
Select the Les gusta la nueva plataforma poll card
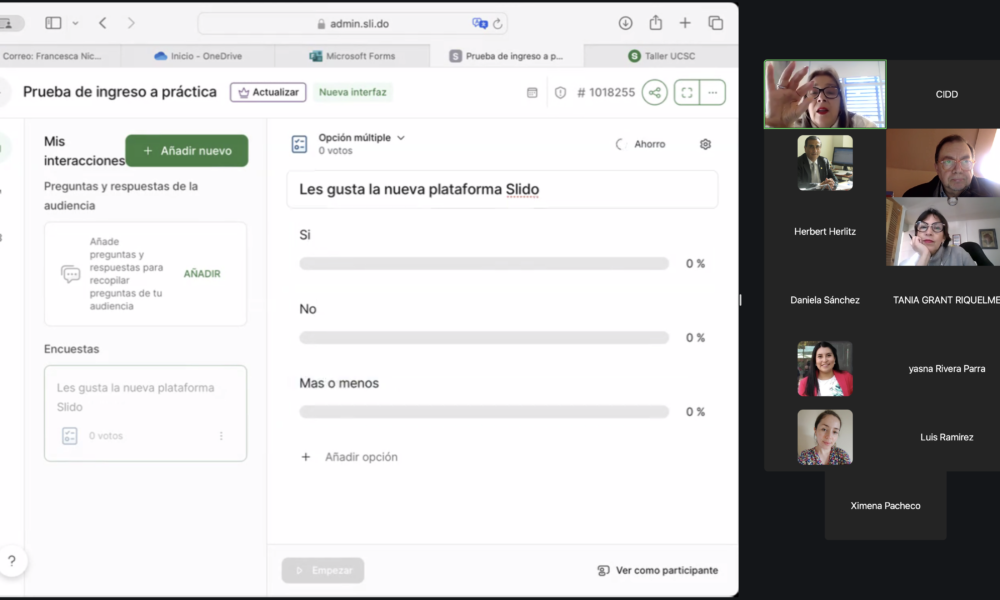click(145, 413)
